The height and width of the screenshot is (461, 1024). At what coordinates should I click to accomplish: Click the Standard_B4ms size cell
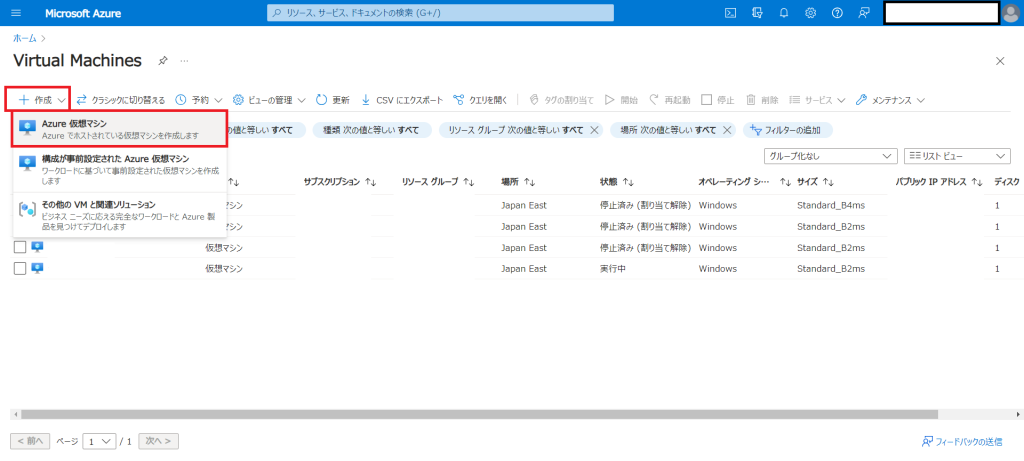pyautogui.click(x=831, y=206)
